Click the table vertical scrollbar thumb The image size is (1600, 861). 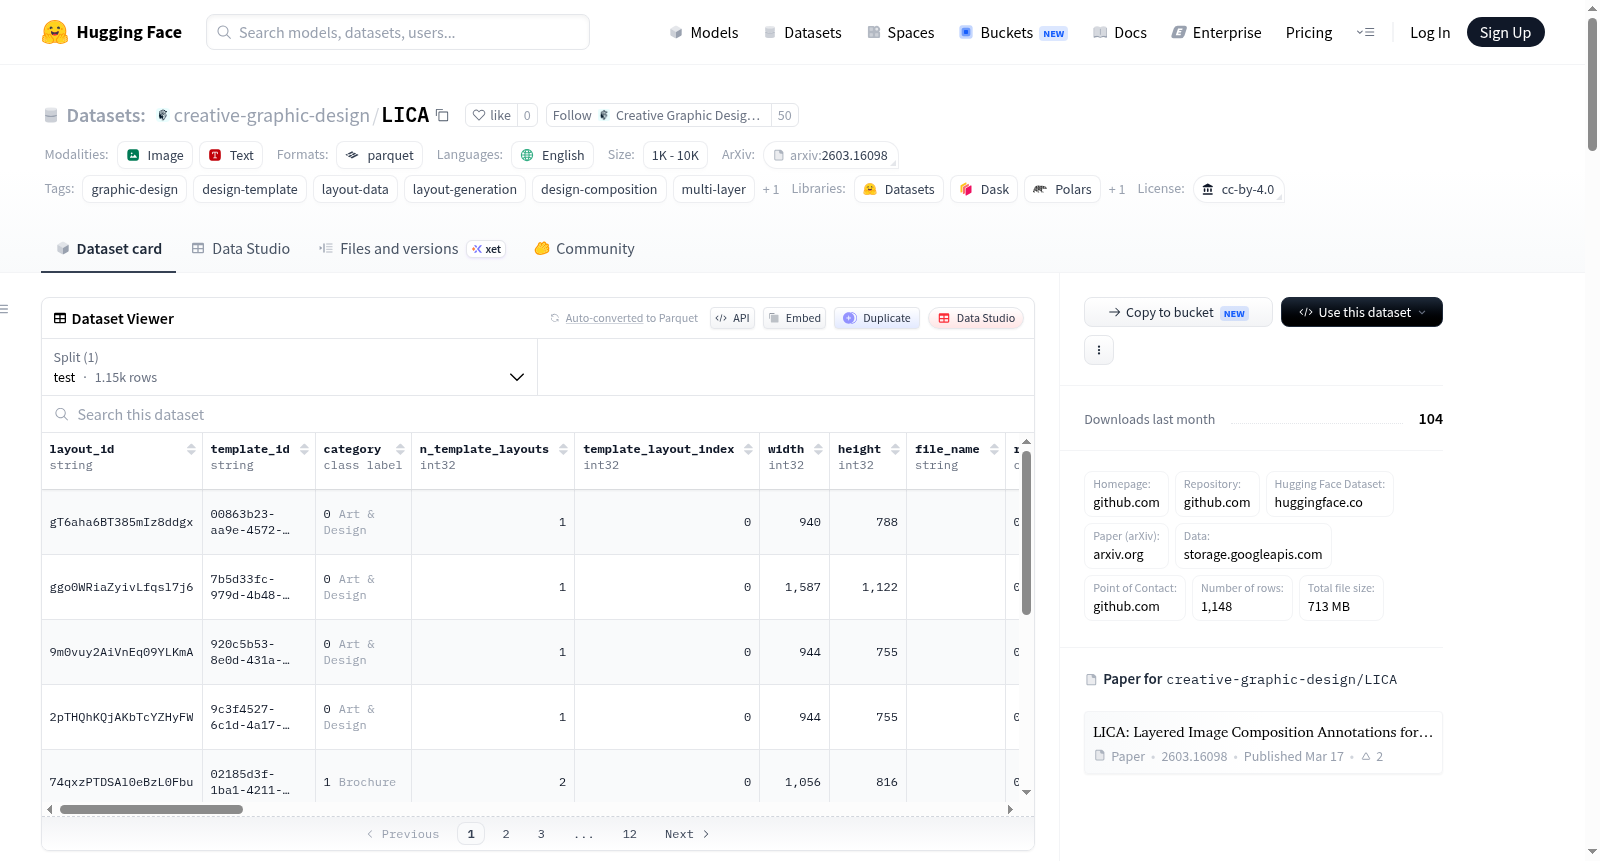point(1026,533)
